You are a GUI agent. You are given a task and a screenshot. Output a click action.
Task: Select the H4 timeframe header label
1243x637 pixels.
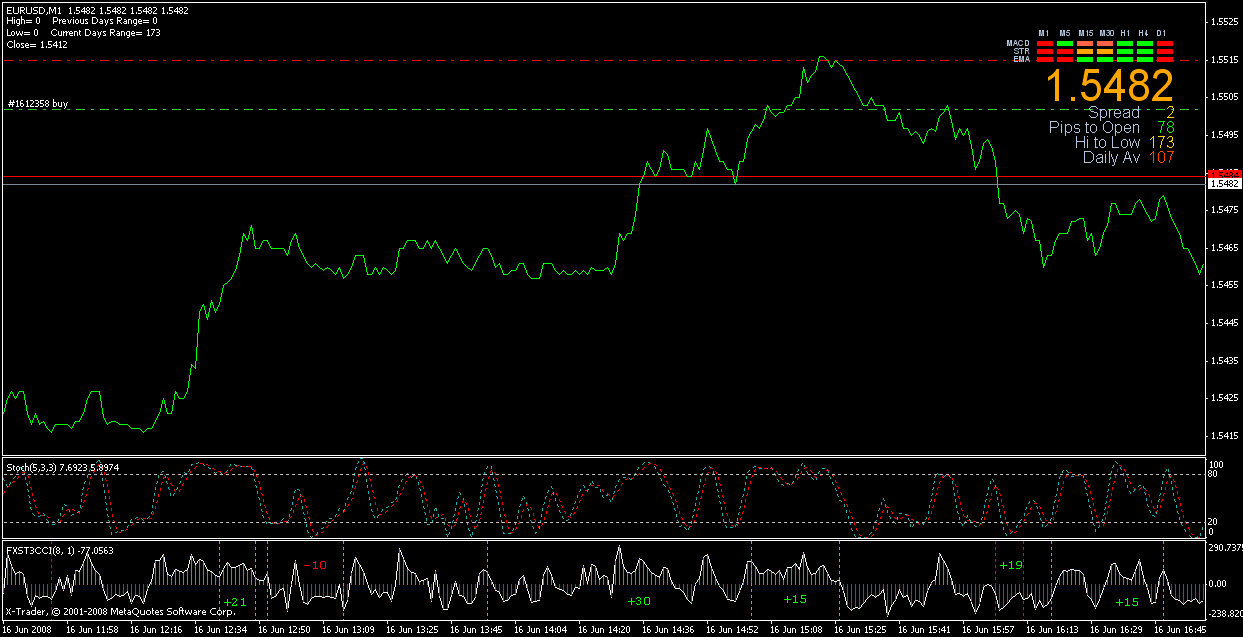(1143, 33)
